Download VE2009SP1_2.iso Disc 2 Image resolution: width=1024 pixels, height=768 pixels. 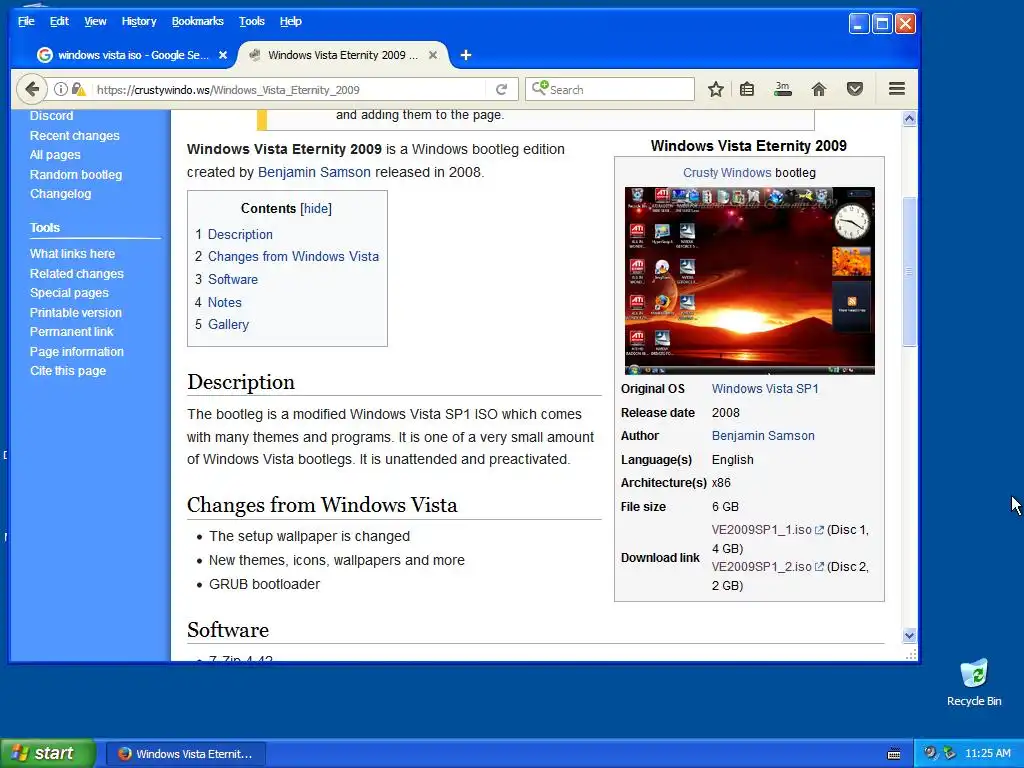click(x=761, y=567)
